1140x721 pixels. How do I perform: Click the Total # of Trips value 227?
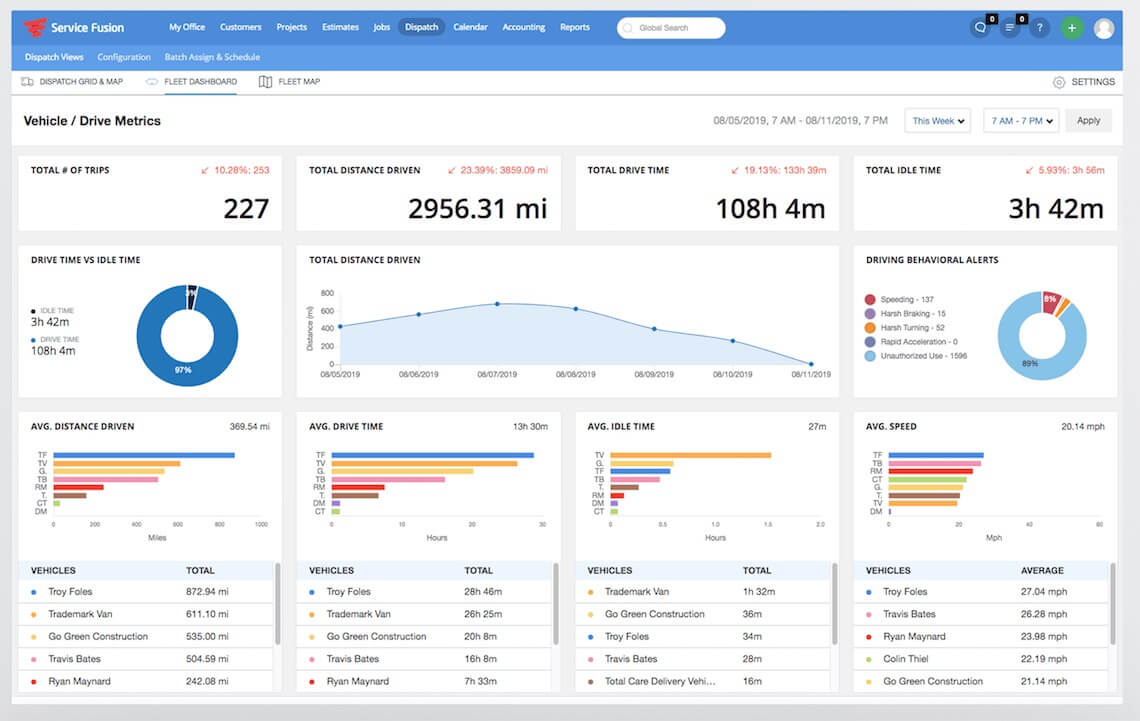click(x=246, y=209)
